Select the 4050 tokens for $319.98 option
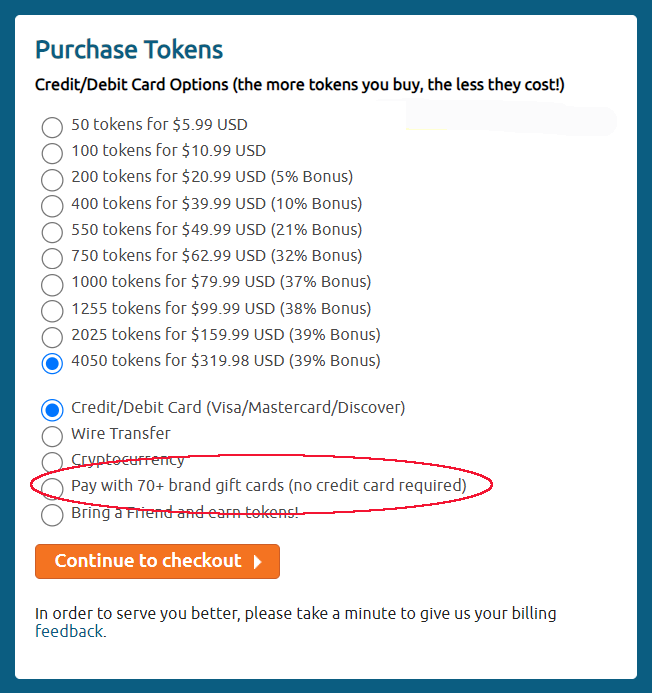Screen dimensions: 652x693 [52, 362]
